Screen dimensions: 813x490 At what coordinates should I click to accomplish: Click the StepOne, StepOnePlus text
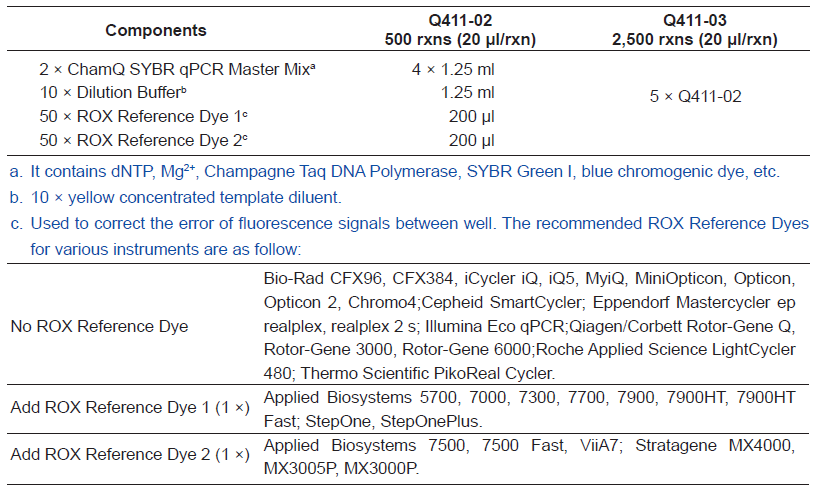point(394,421)
